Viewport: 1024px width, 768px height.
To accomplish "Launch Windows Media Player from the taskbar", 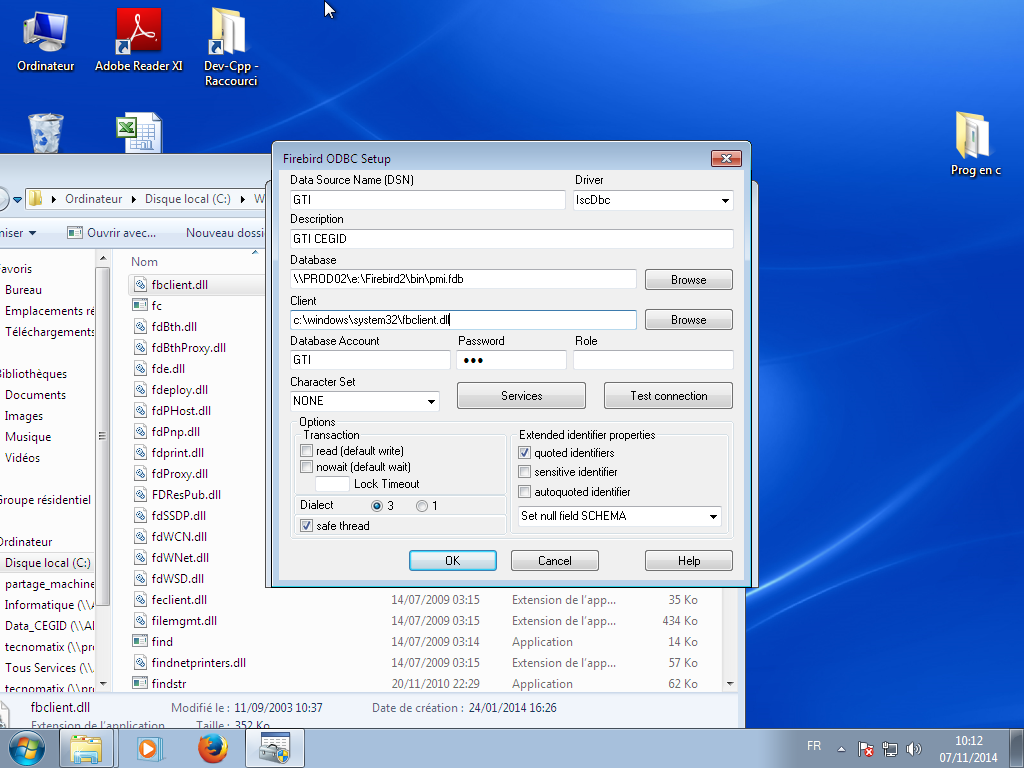I will pos(150,749).
